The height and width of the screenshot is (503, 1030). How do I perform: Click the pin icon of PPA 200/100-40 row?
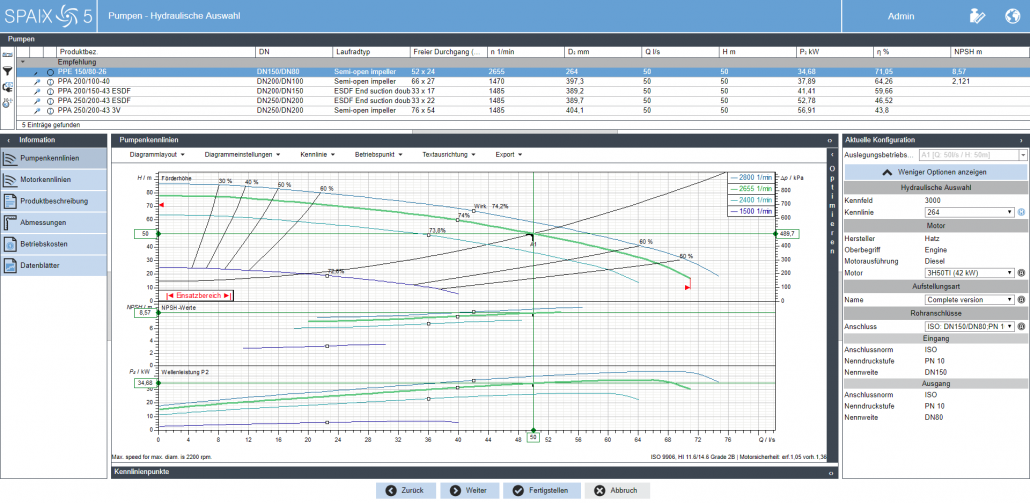click(37, 81)
